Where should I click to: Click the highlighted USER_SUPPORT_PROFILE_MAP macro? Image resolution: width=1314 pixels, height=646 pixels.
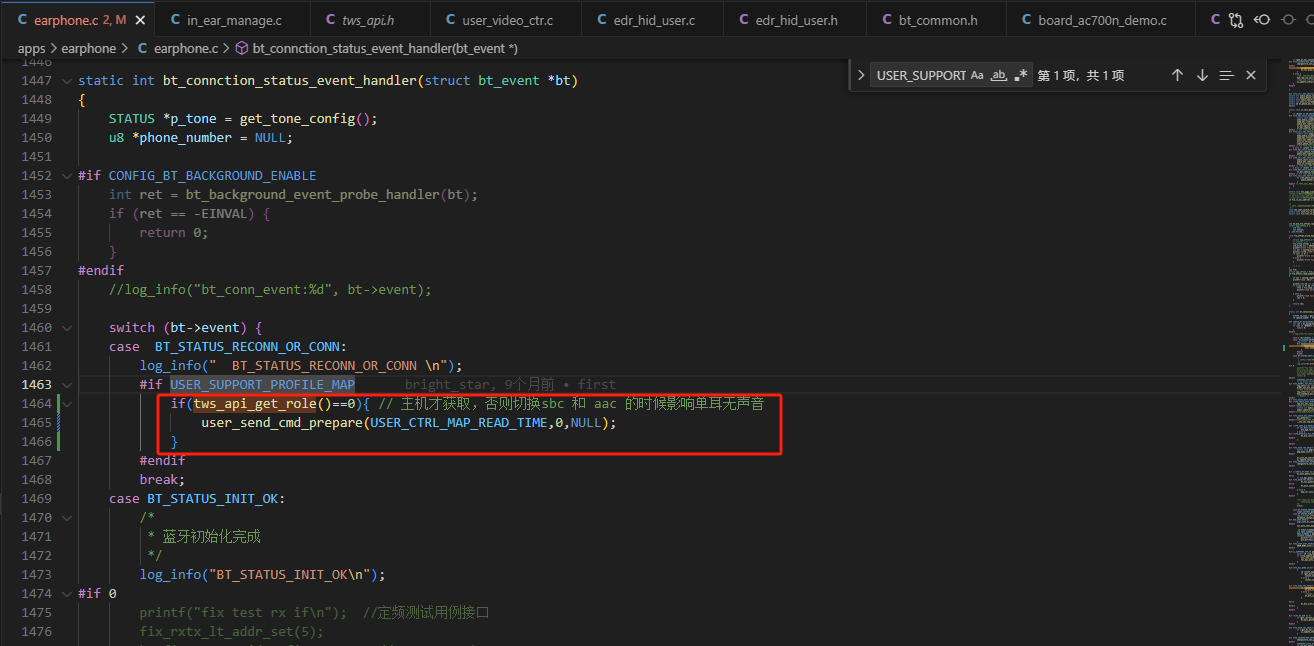(x=262, y=385)
